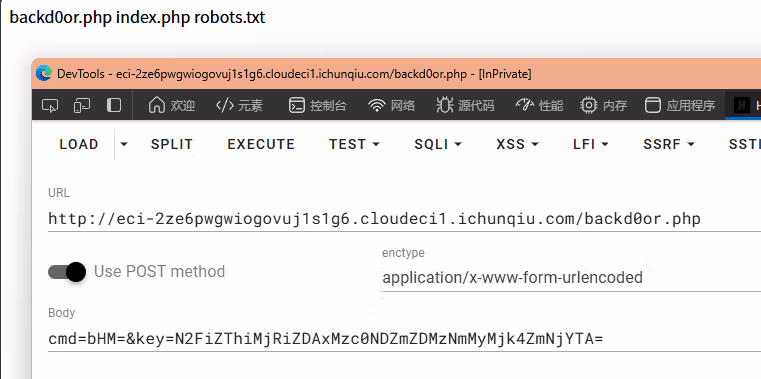Open the 内存 memory tab

click(x=603, y=105)
